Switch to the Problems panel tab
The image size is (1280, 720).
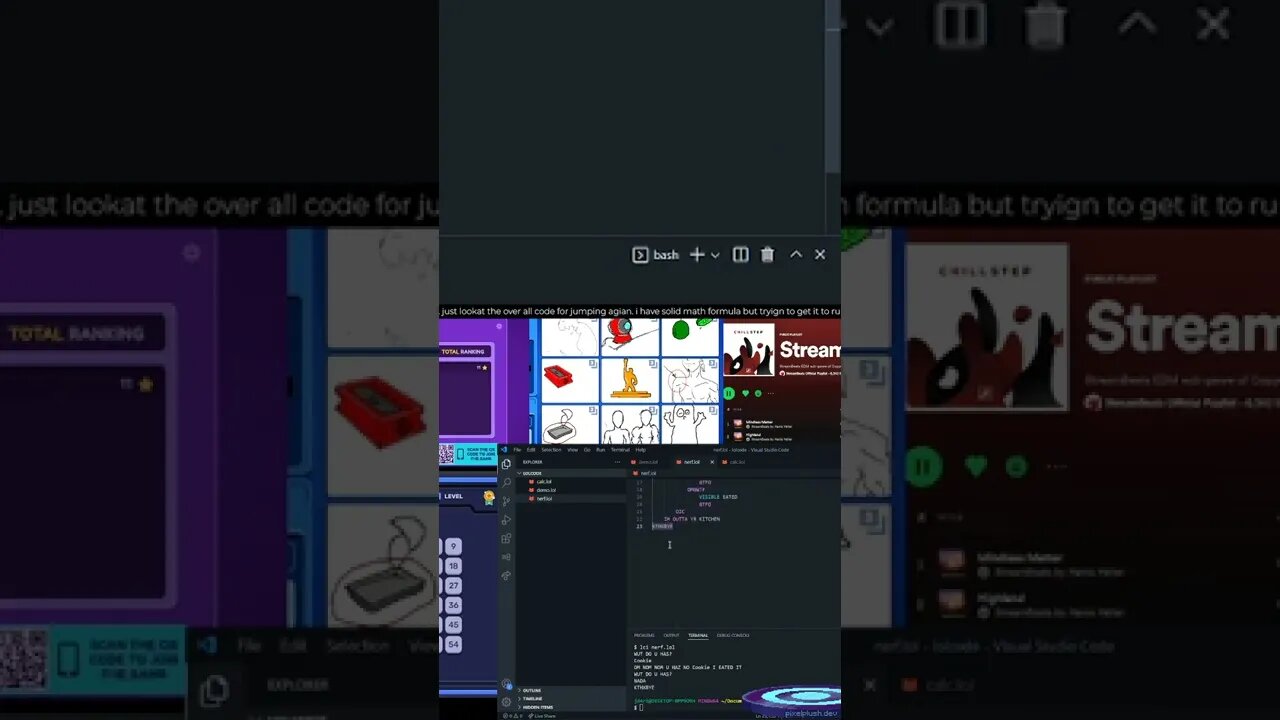(644, 635)
